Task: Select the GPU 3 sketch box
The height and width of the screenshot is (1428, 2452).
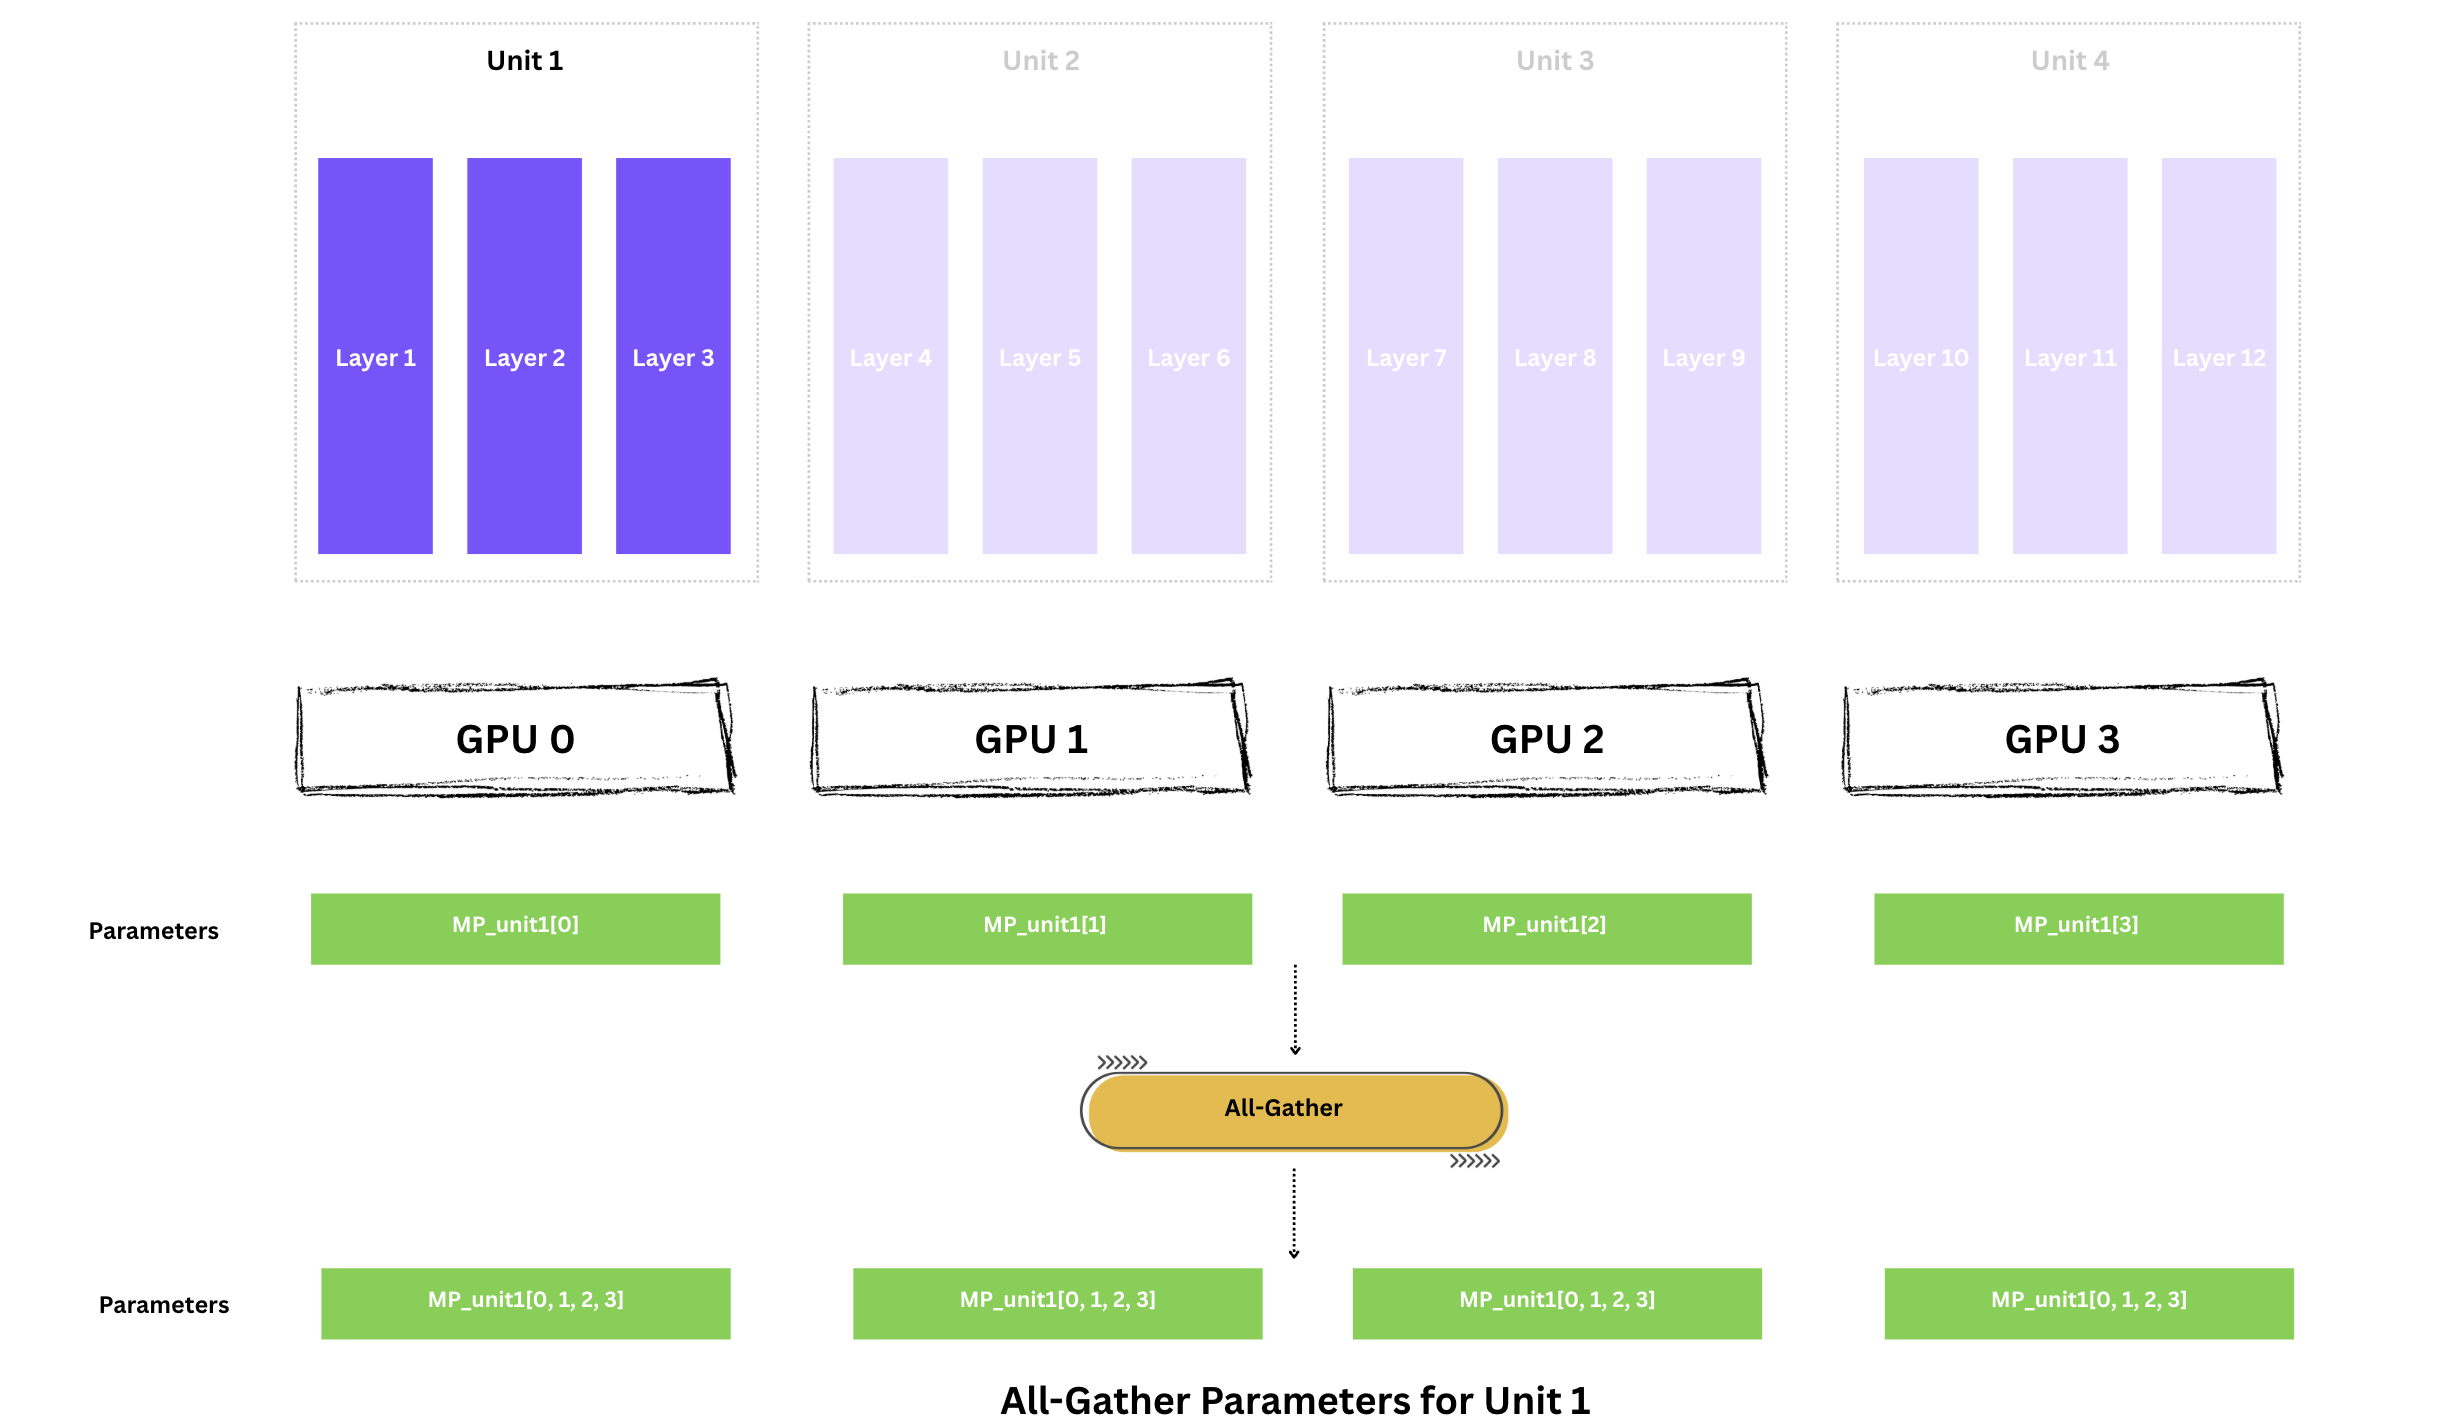Action: (x=2062, y=739)
